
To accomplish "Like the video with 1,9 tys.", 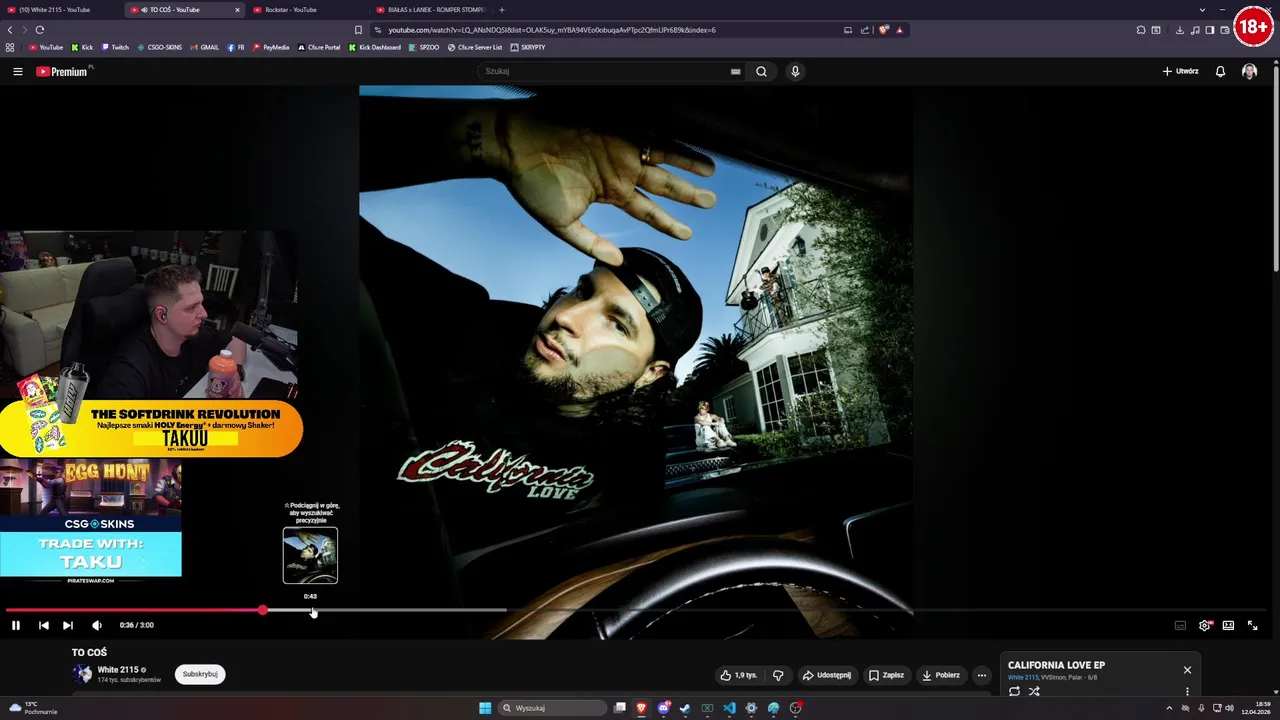I will pyautogui.click(x=739, y=675).
